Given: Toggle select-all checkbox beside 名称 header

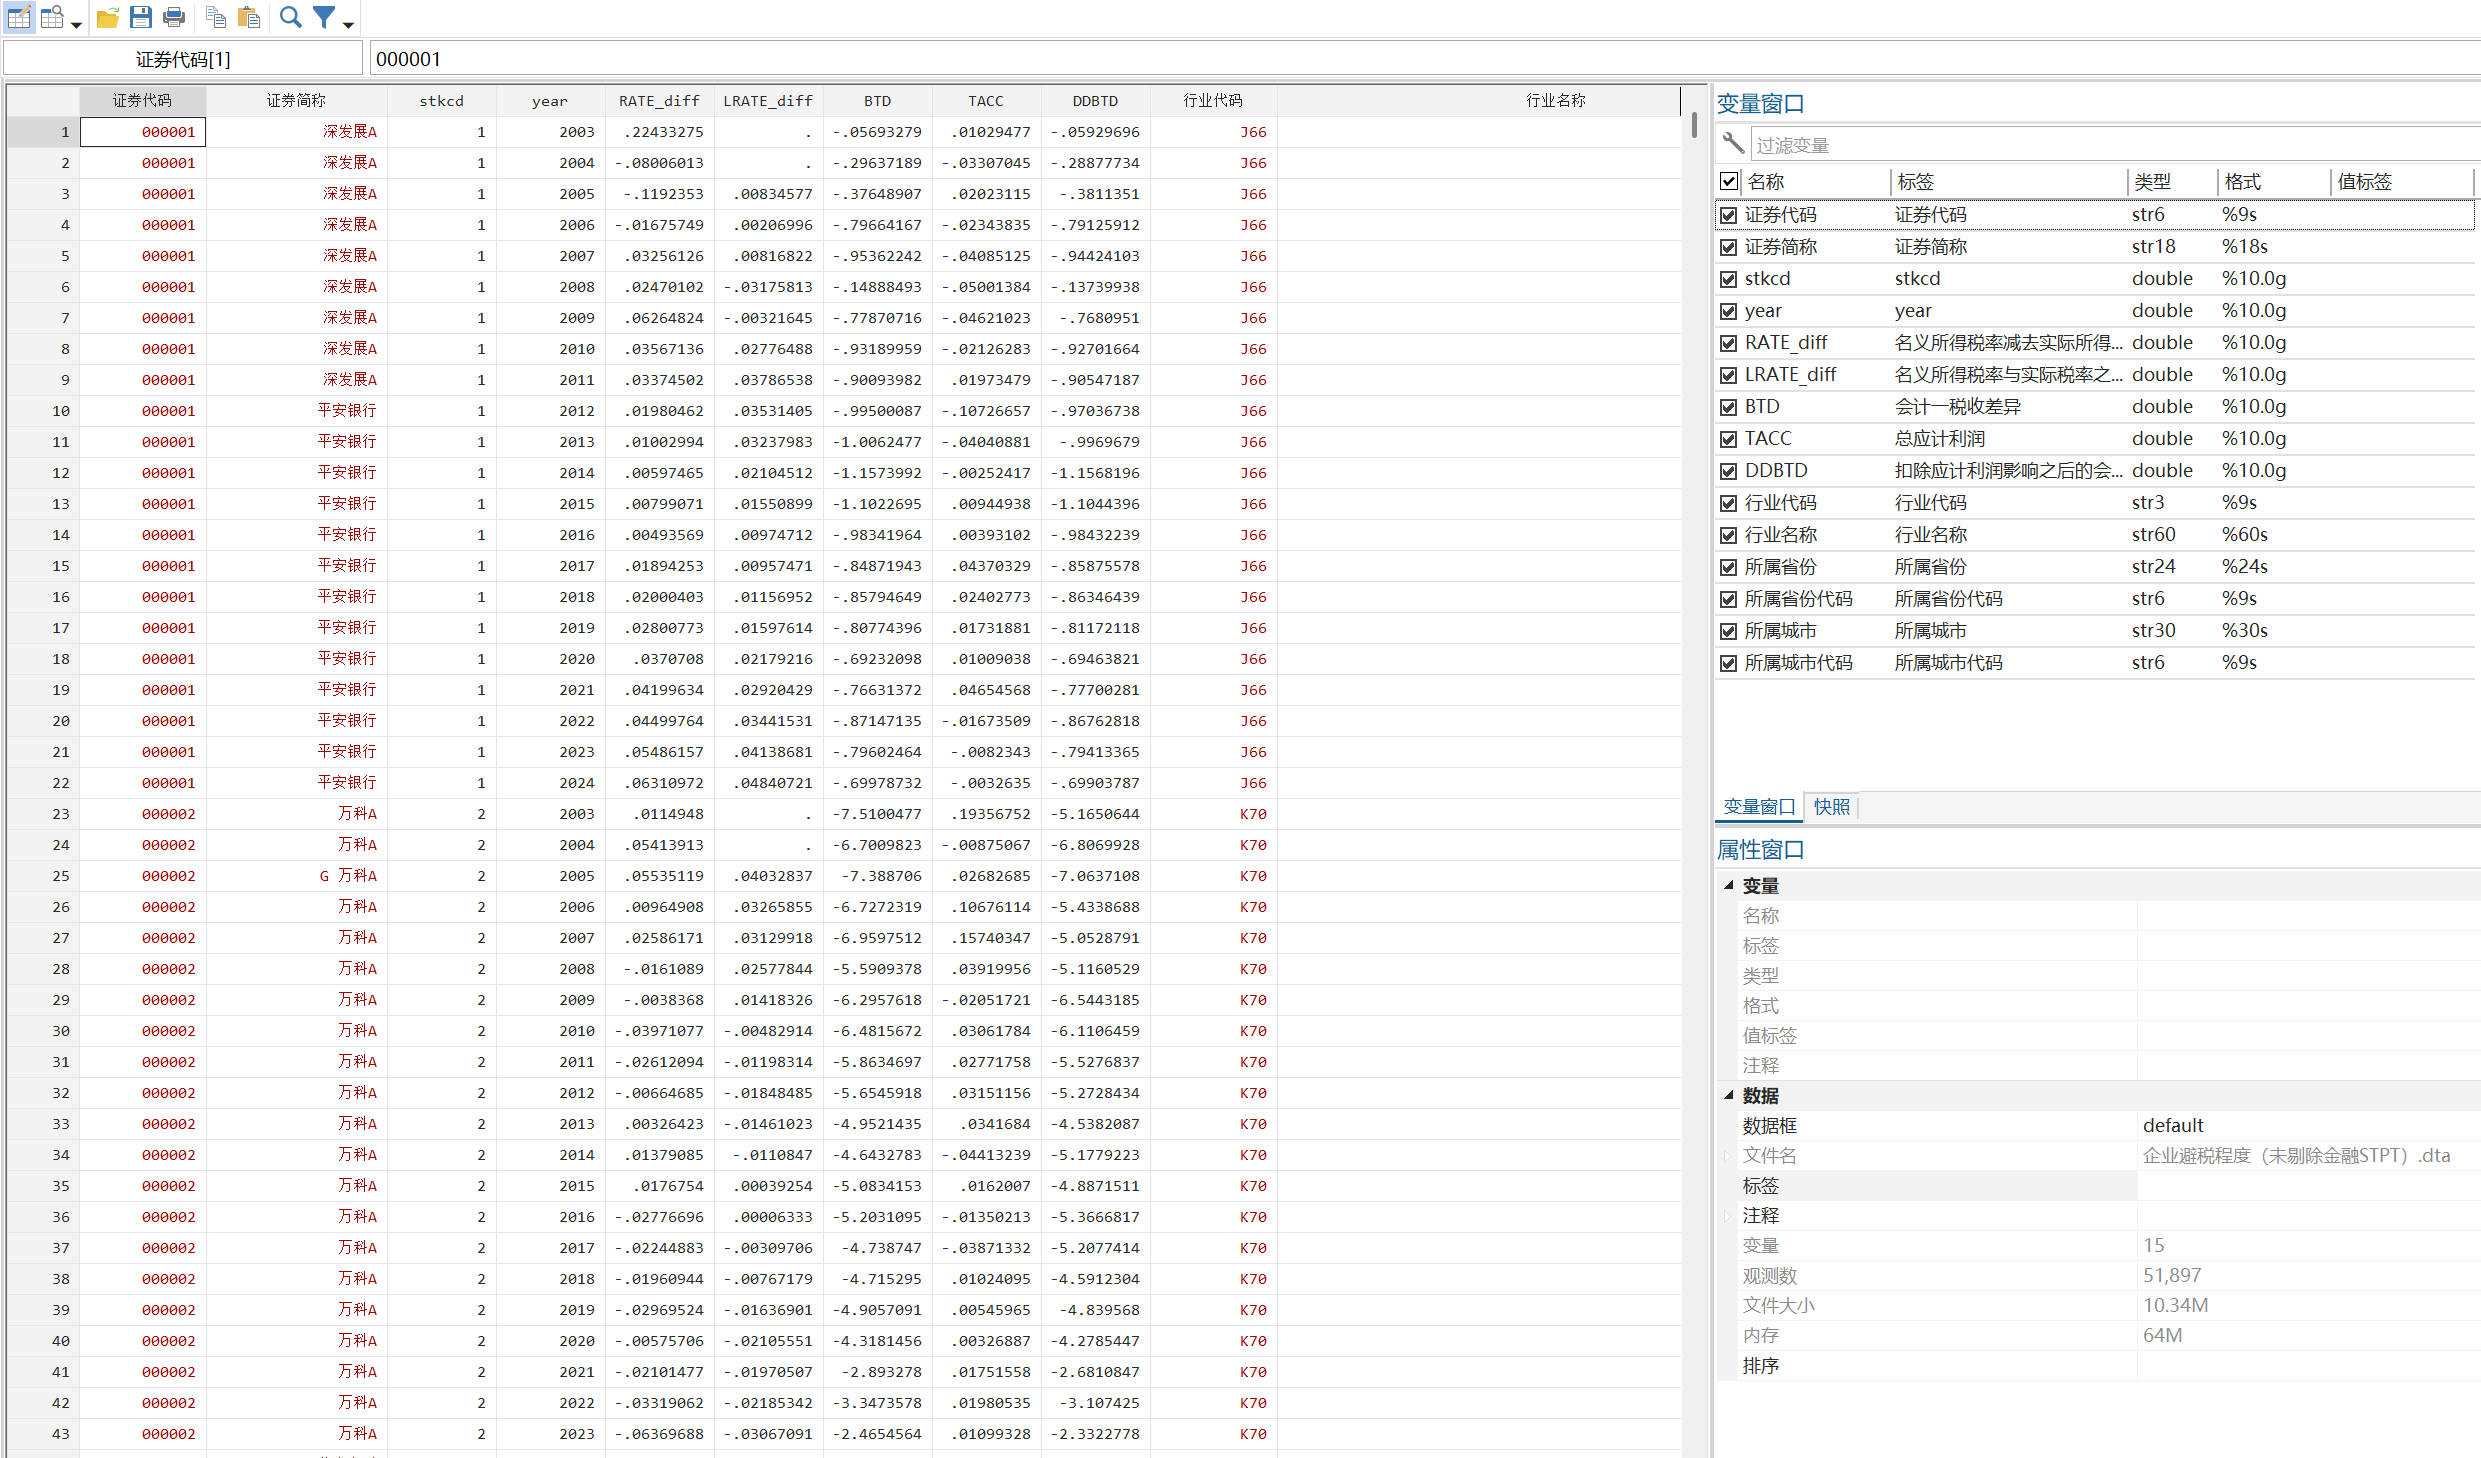Looking at the screenshot, I should tap(1728, 181).
